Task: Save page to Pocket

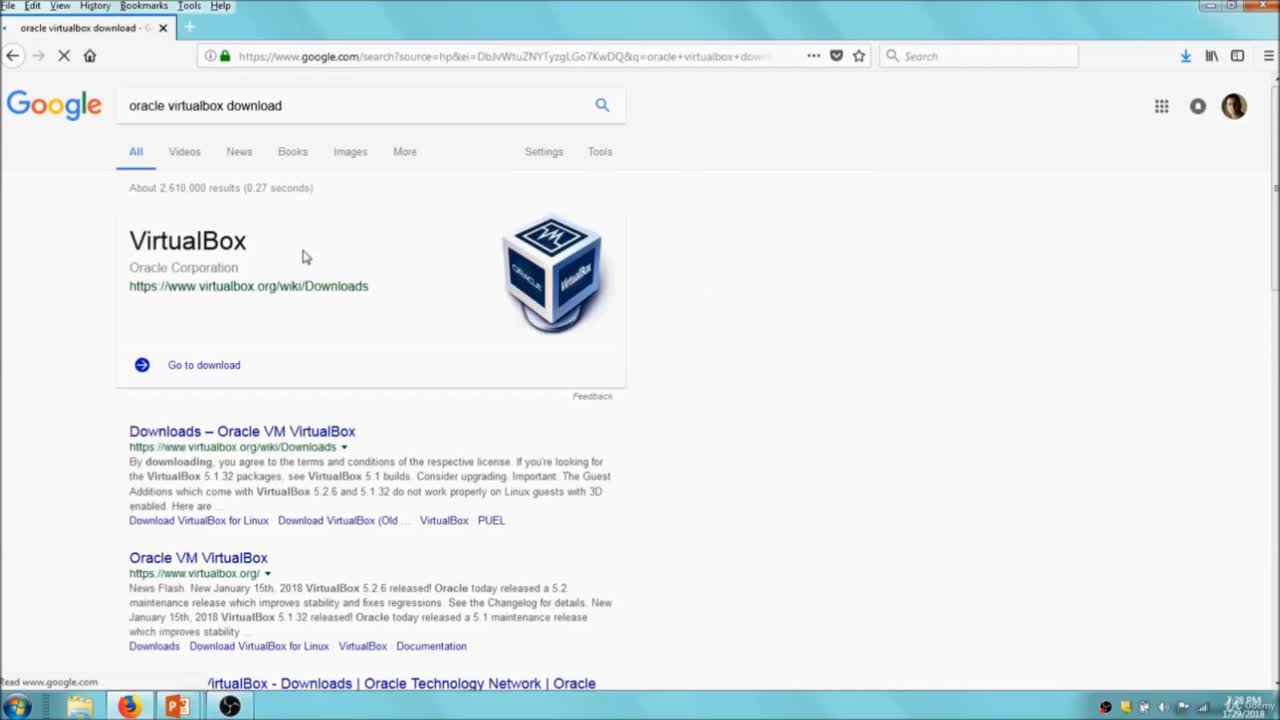Action: [x=837, y=56]
